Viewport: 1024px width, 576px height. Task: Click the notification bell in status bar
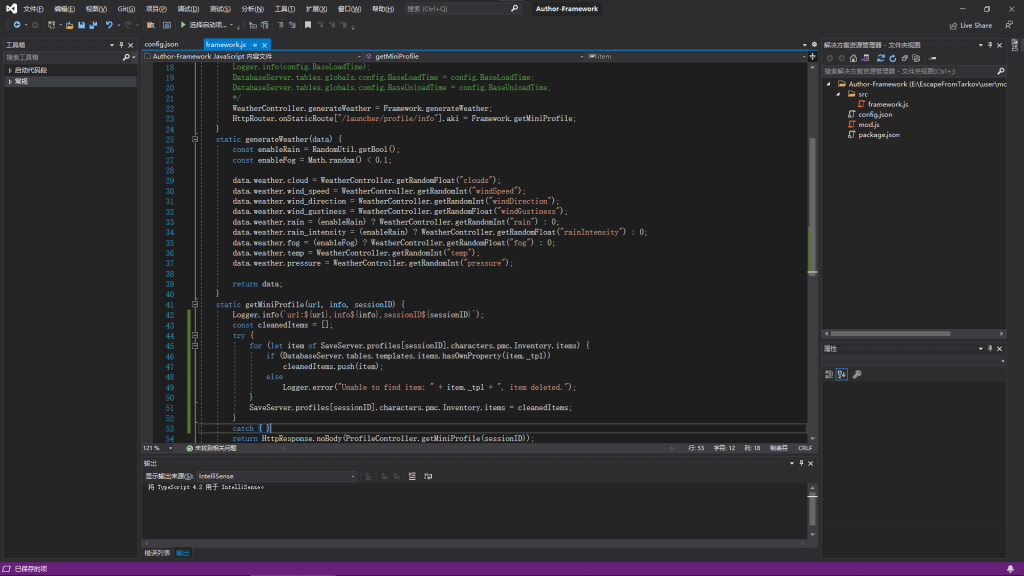point(1010,569)
